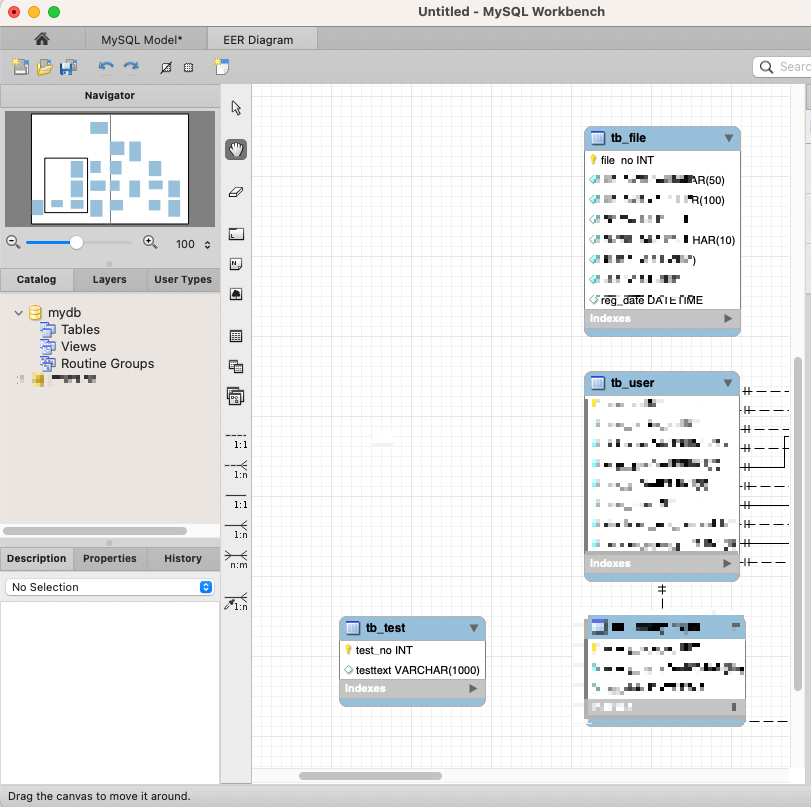Select Views under mydb
Image resolution: width=811 pixels, height=807 pixels.
[x=79, y=347]
